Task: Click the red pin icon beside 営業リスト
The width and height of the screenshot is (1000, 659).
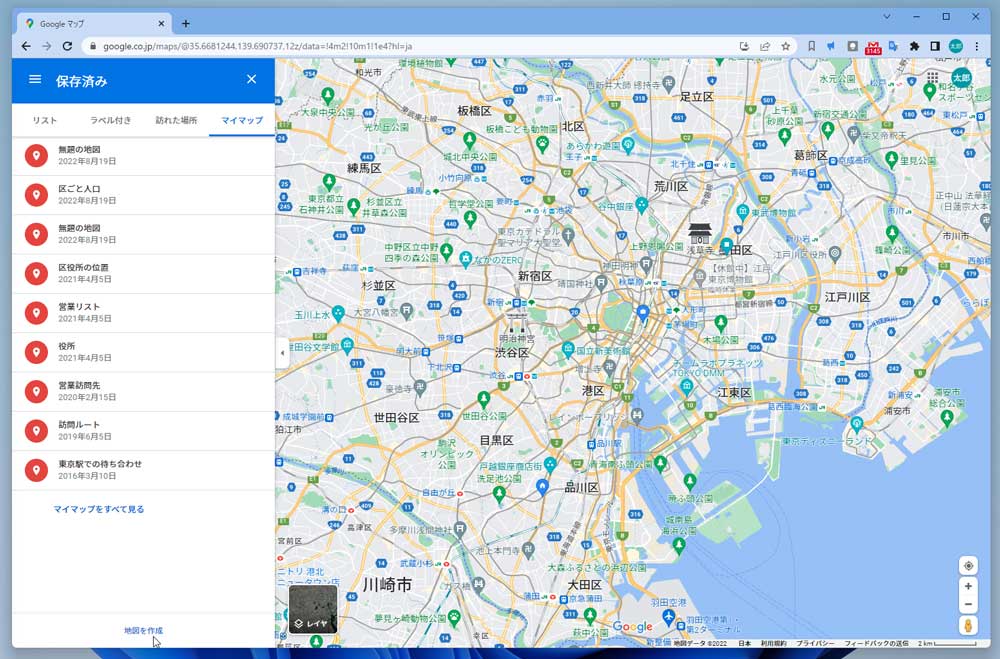Action: 36,313
